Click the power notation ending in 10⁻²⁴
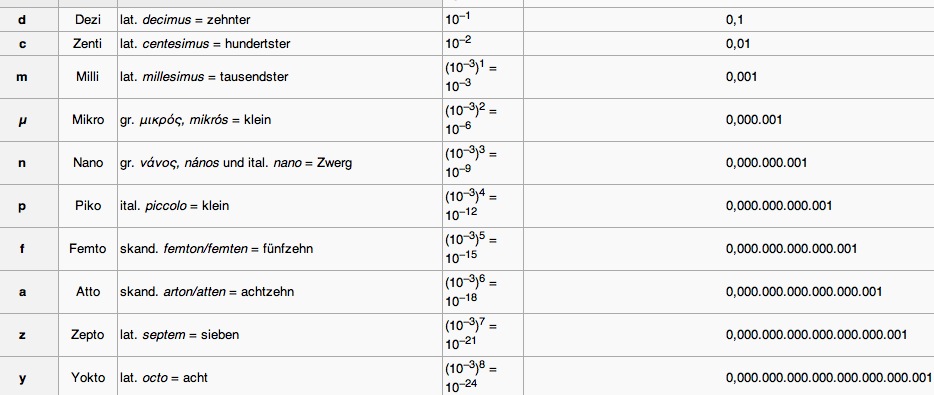The height and width of the screenshot is (395, 934). coord(471,378)
